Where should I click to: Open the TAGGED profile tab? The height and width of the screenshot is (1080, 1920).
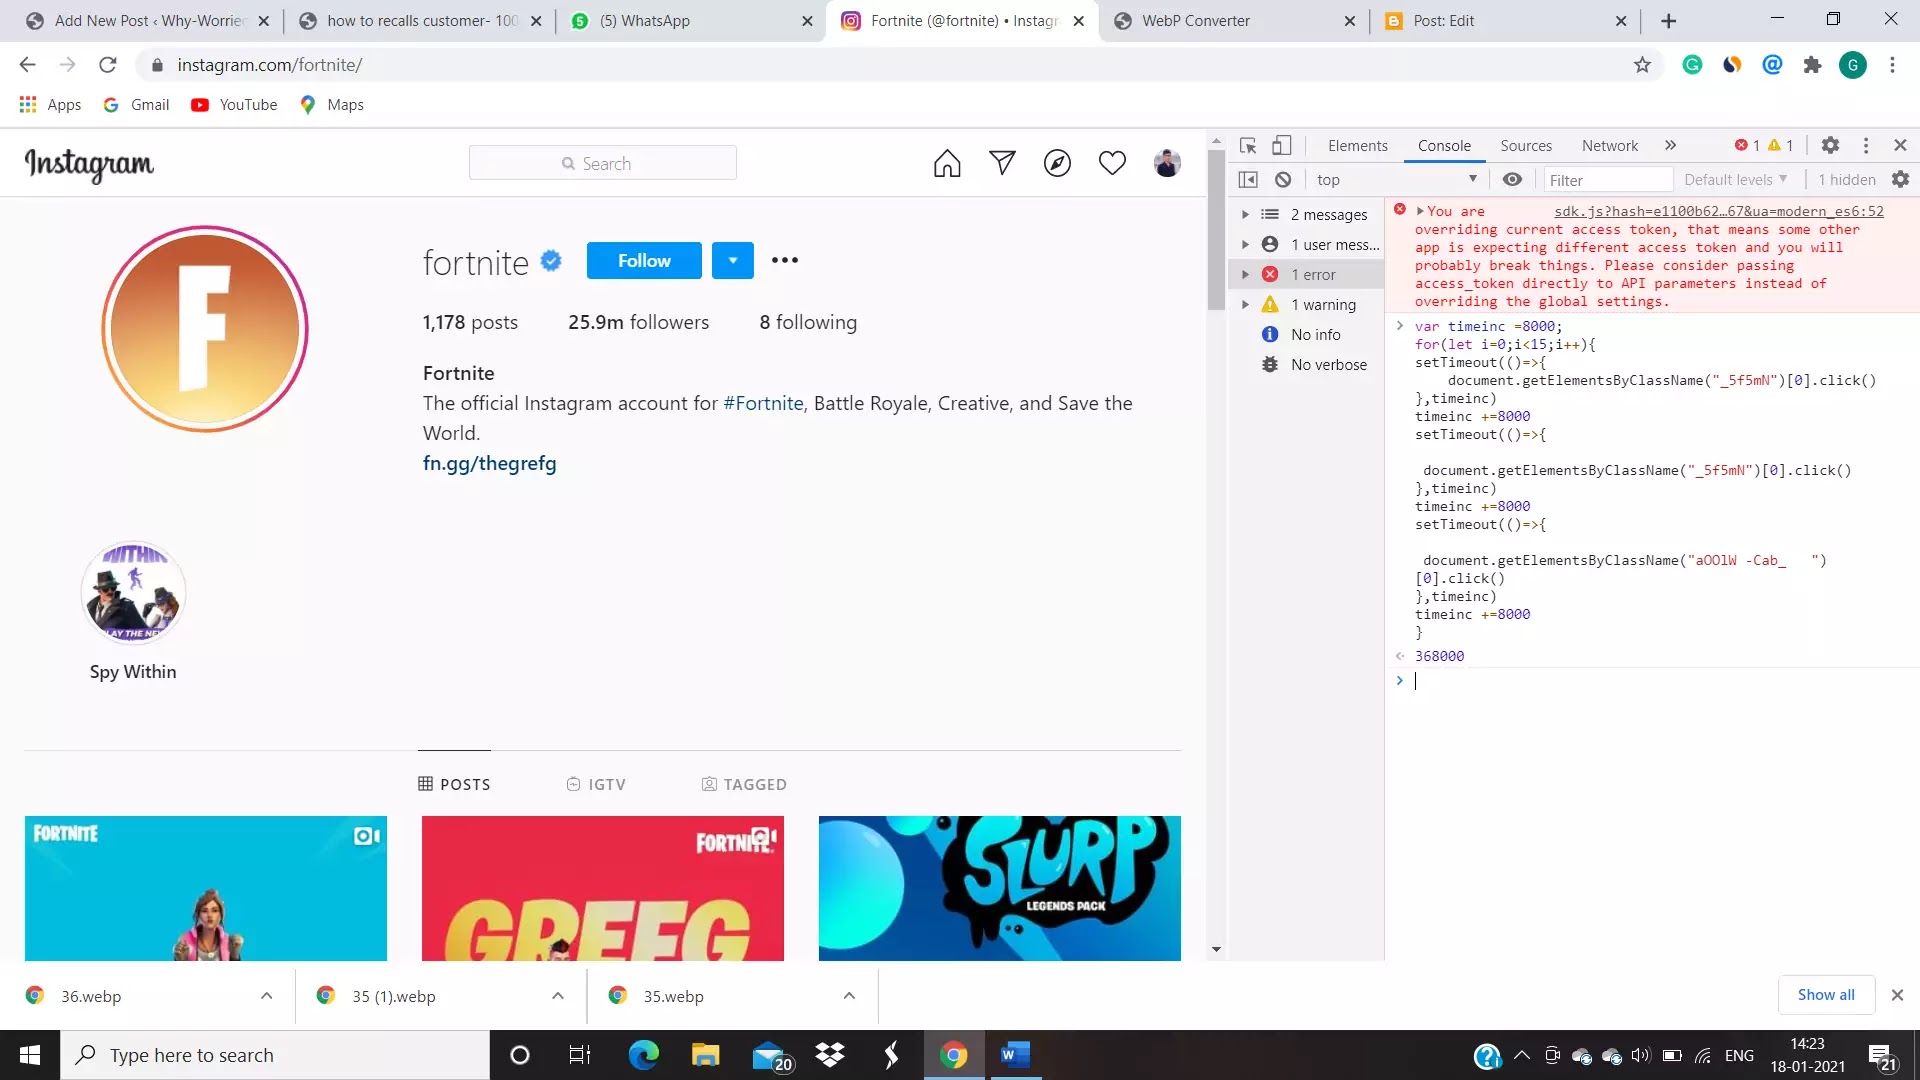coord(744,784)
